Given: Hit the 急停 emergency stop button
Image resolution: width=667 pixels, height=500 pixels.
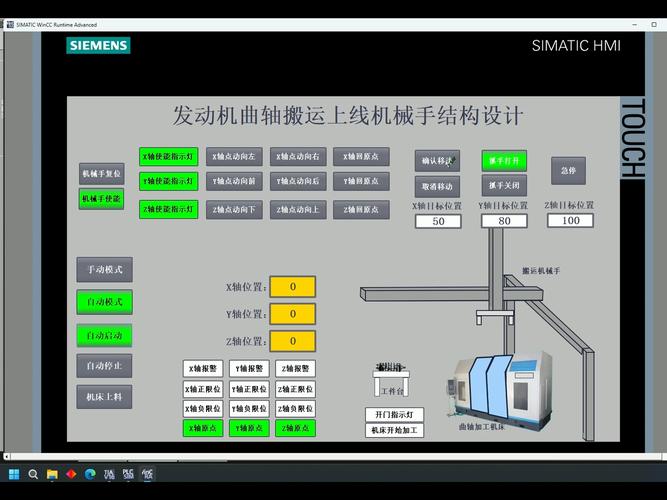Looking at the screenshot, I should point(568,171).
